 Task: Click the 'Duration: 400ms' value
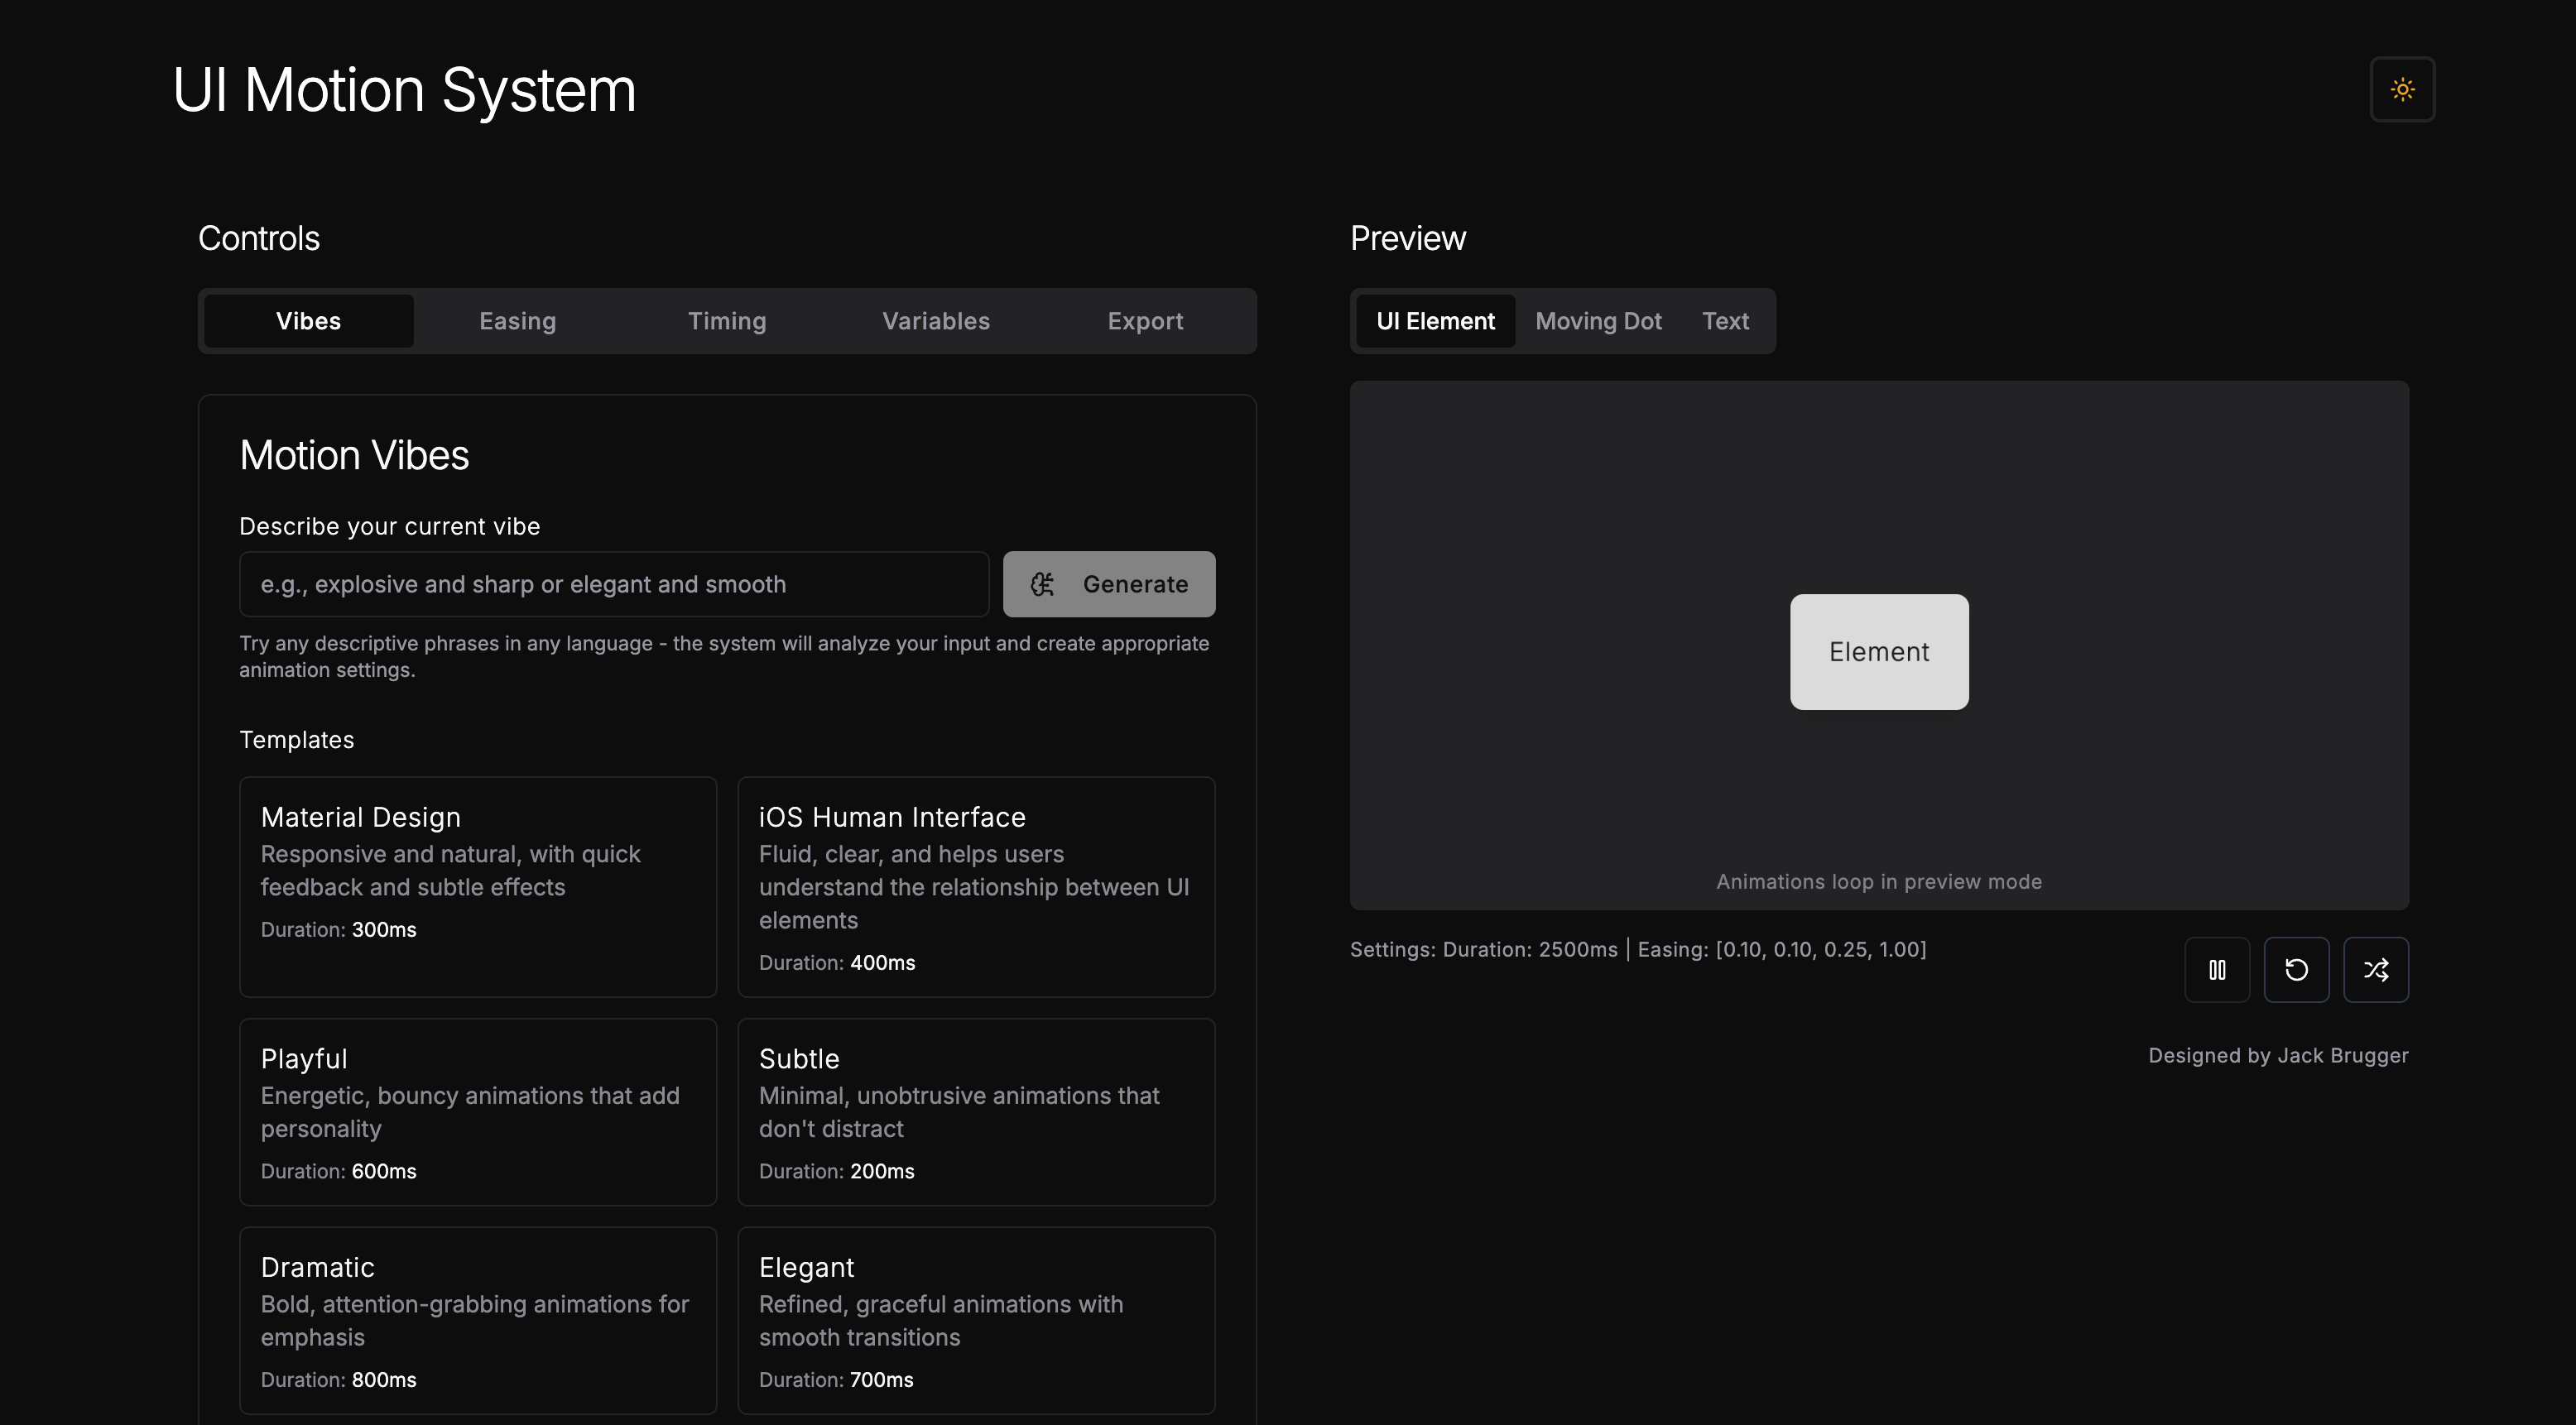[837, 962]
